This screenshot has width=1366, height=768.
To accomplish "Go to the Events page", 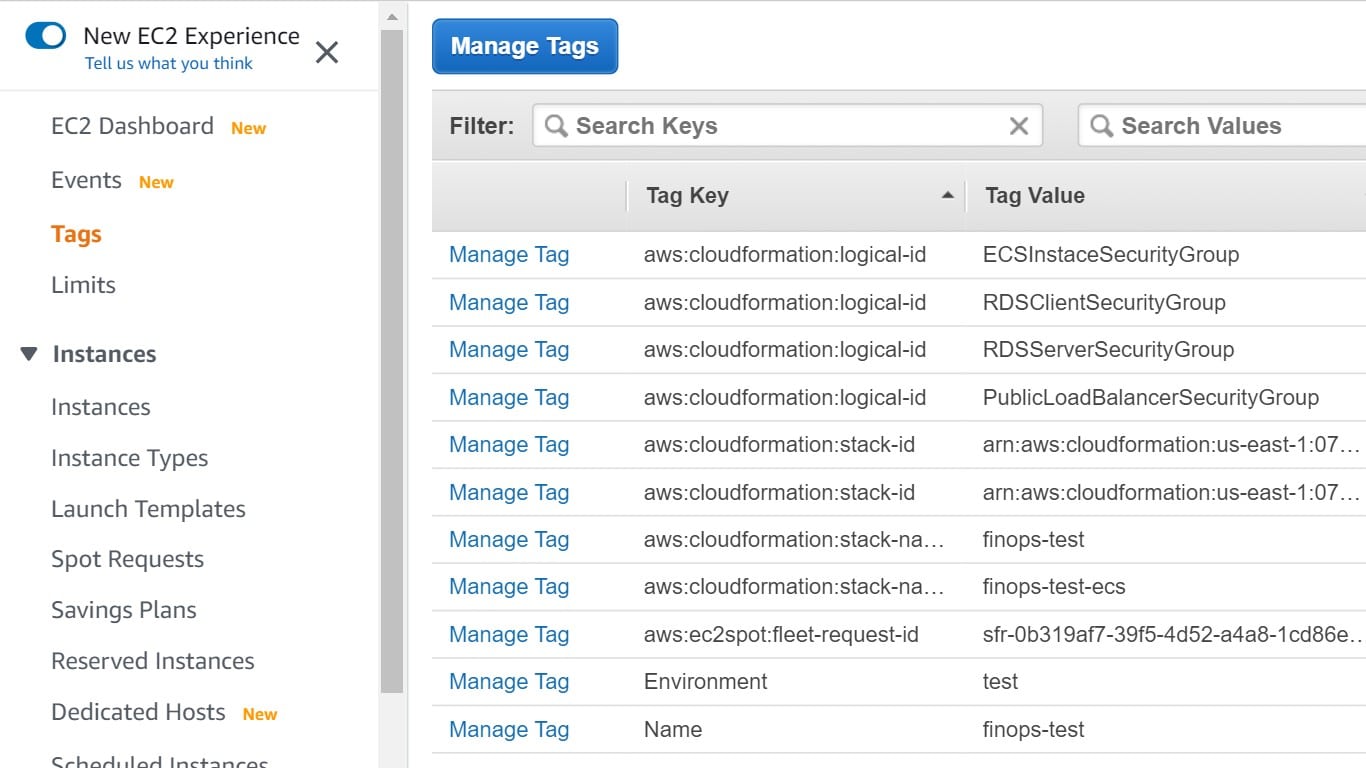I will (86, 180).
